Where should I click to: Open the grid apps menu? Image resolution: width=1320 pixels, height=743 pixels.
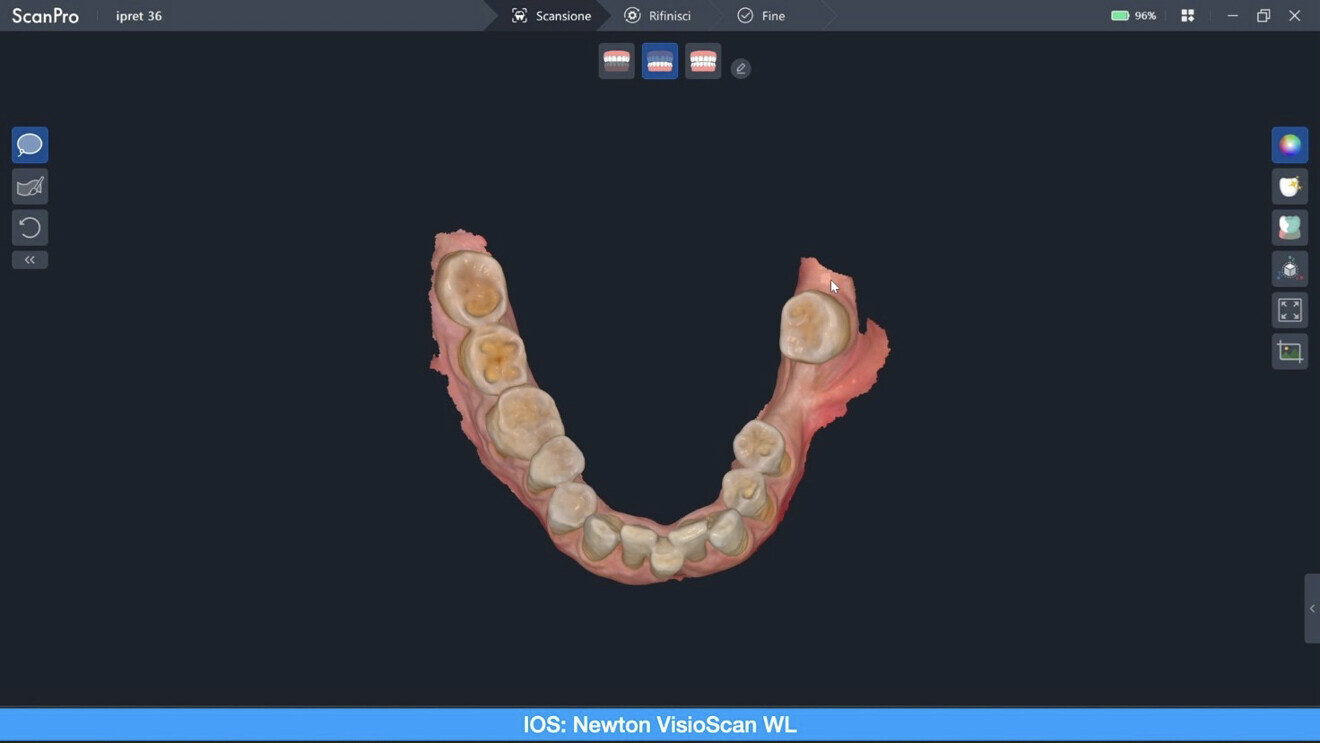tap(1187, 15)
